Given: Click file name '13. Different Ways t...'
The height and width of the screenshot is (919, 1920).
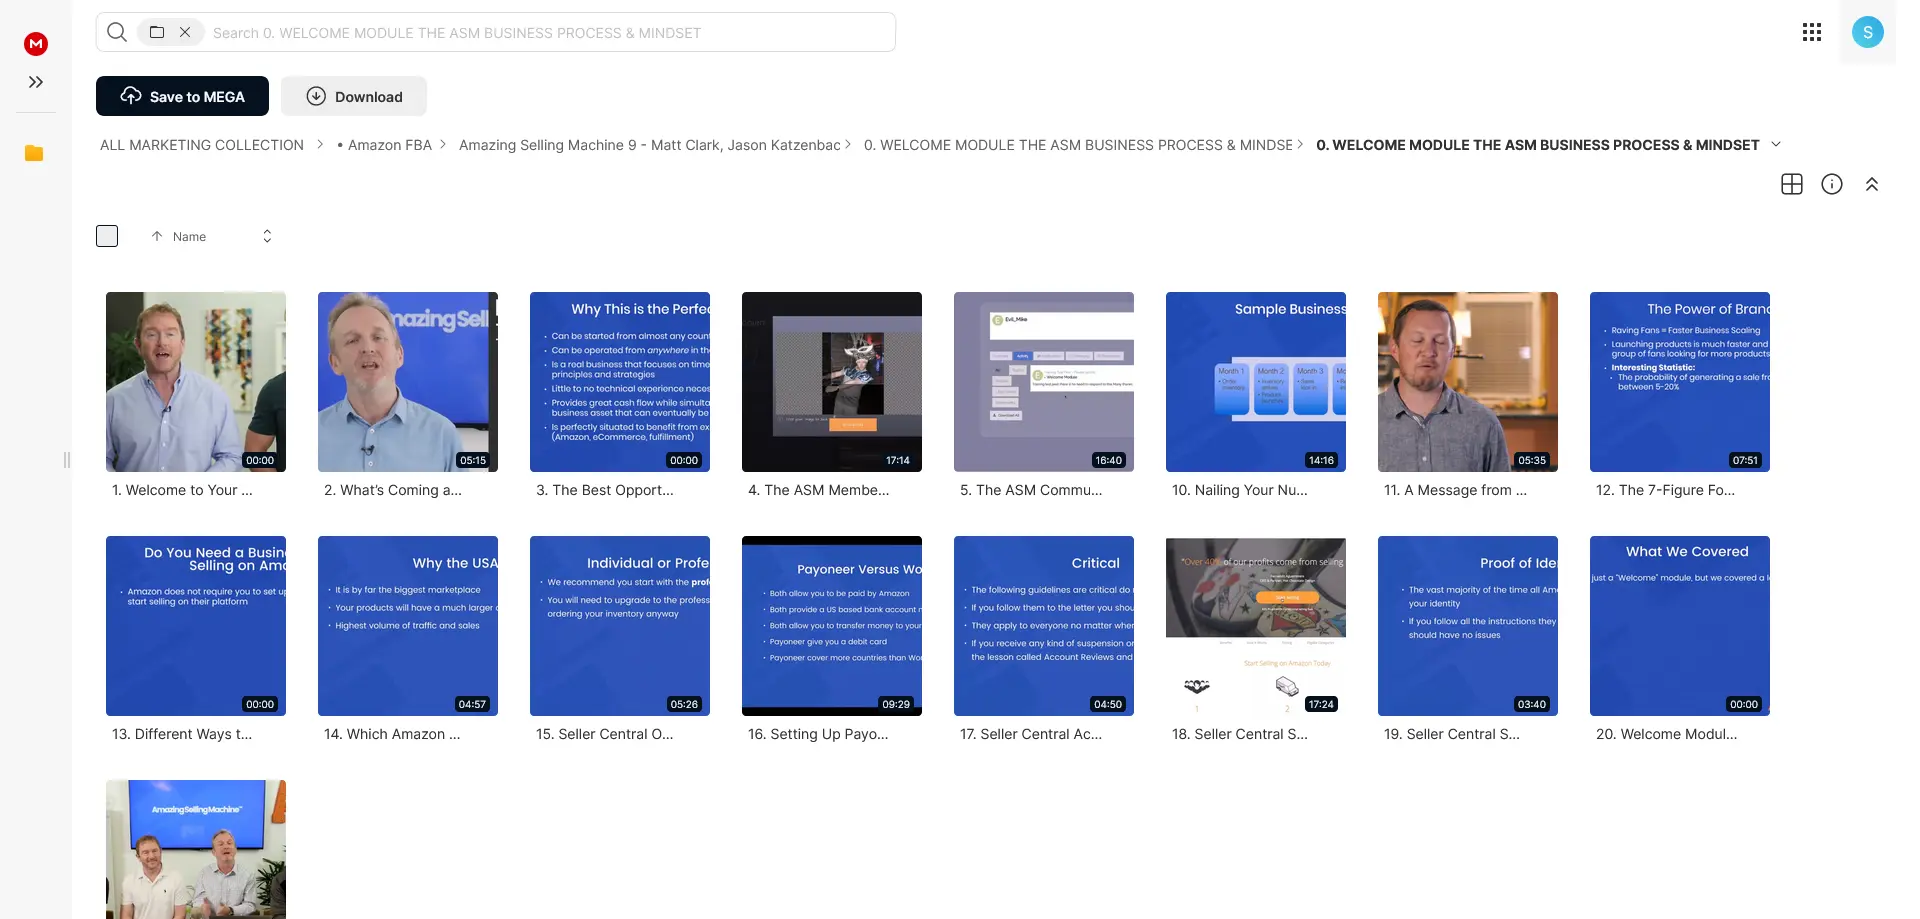Looking at the screenshot, I should pyautogui.click(x=182, y=734).
